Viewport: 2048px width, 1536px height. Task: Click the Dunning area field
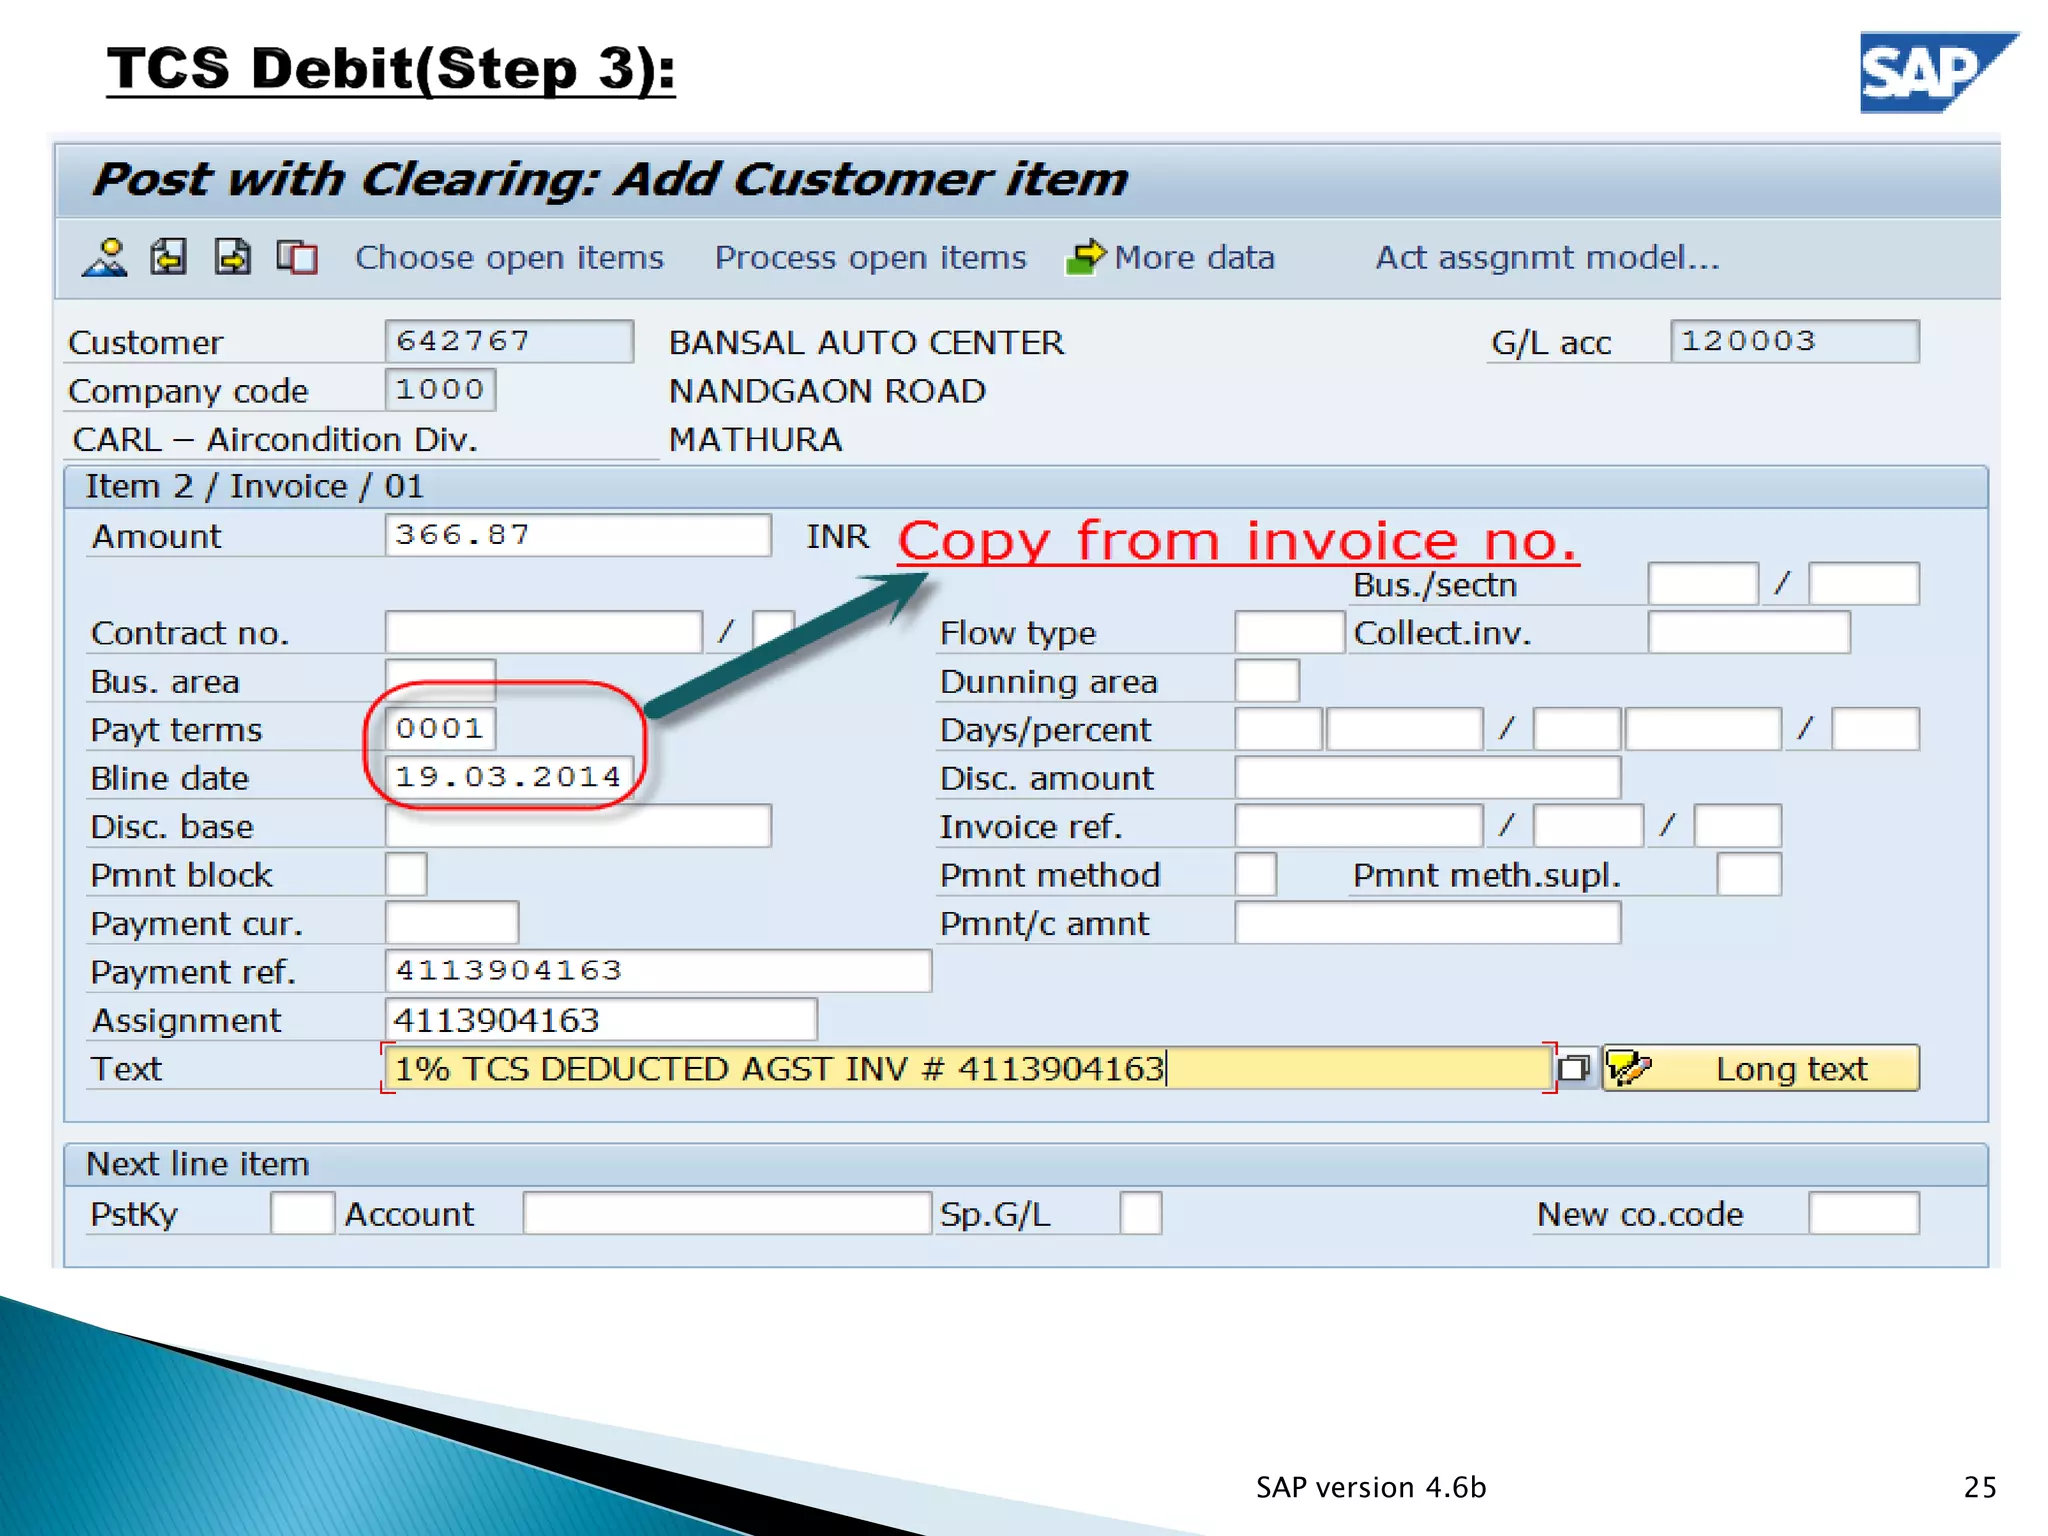coord(1267,680)
